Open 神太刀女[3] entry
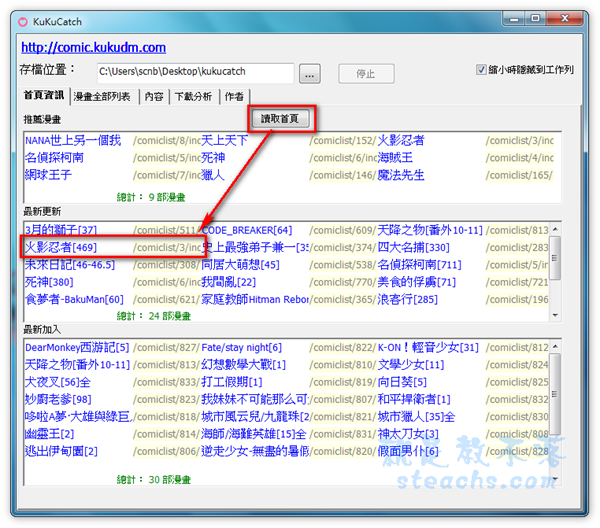The width and height of the screenshot is (600, 528). point(408,433)
